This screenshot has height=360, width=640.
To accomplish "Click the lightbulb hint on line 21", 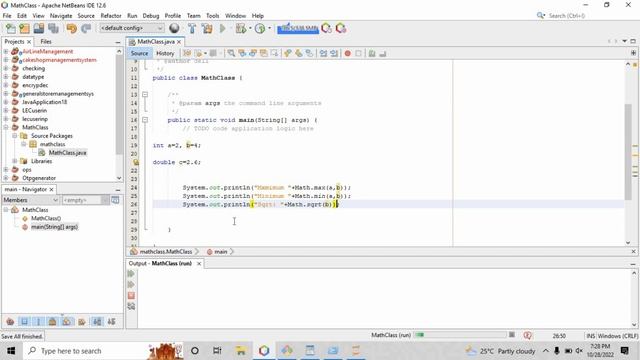I will (x=136, y=162).
